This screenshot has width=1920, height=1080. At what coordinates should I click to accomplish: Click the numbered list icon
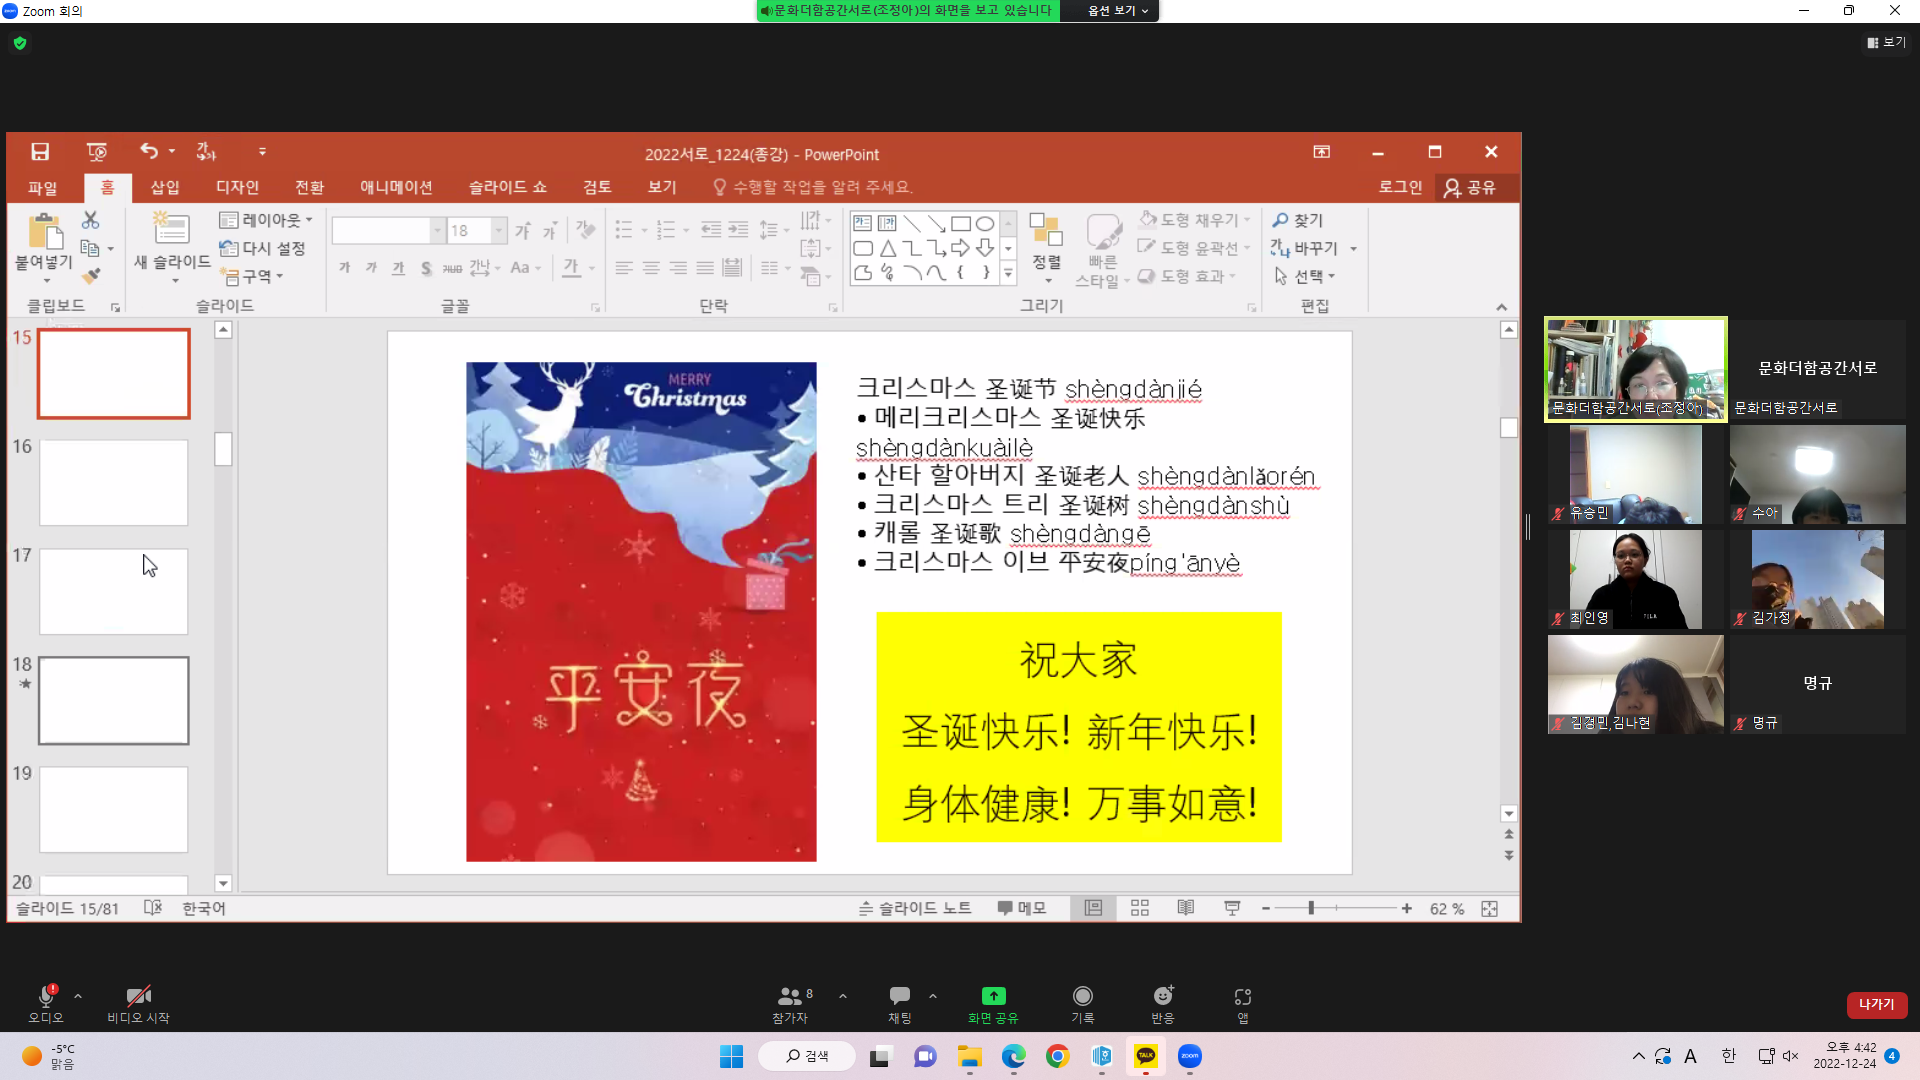[666, 230]
